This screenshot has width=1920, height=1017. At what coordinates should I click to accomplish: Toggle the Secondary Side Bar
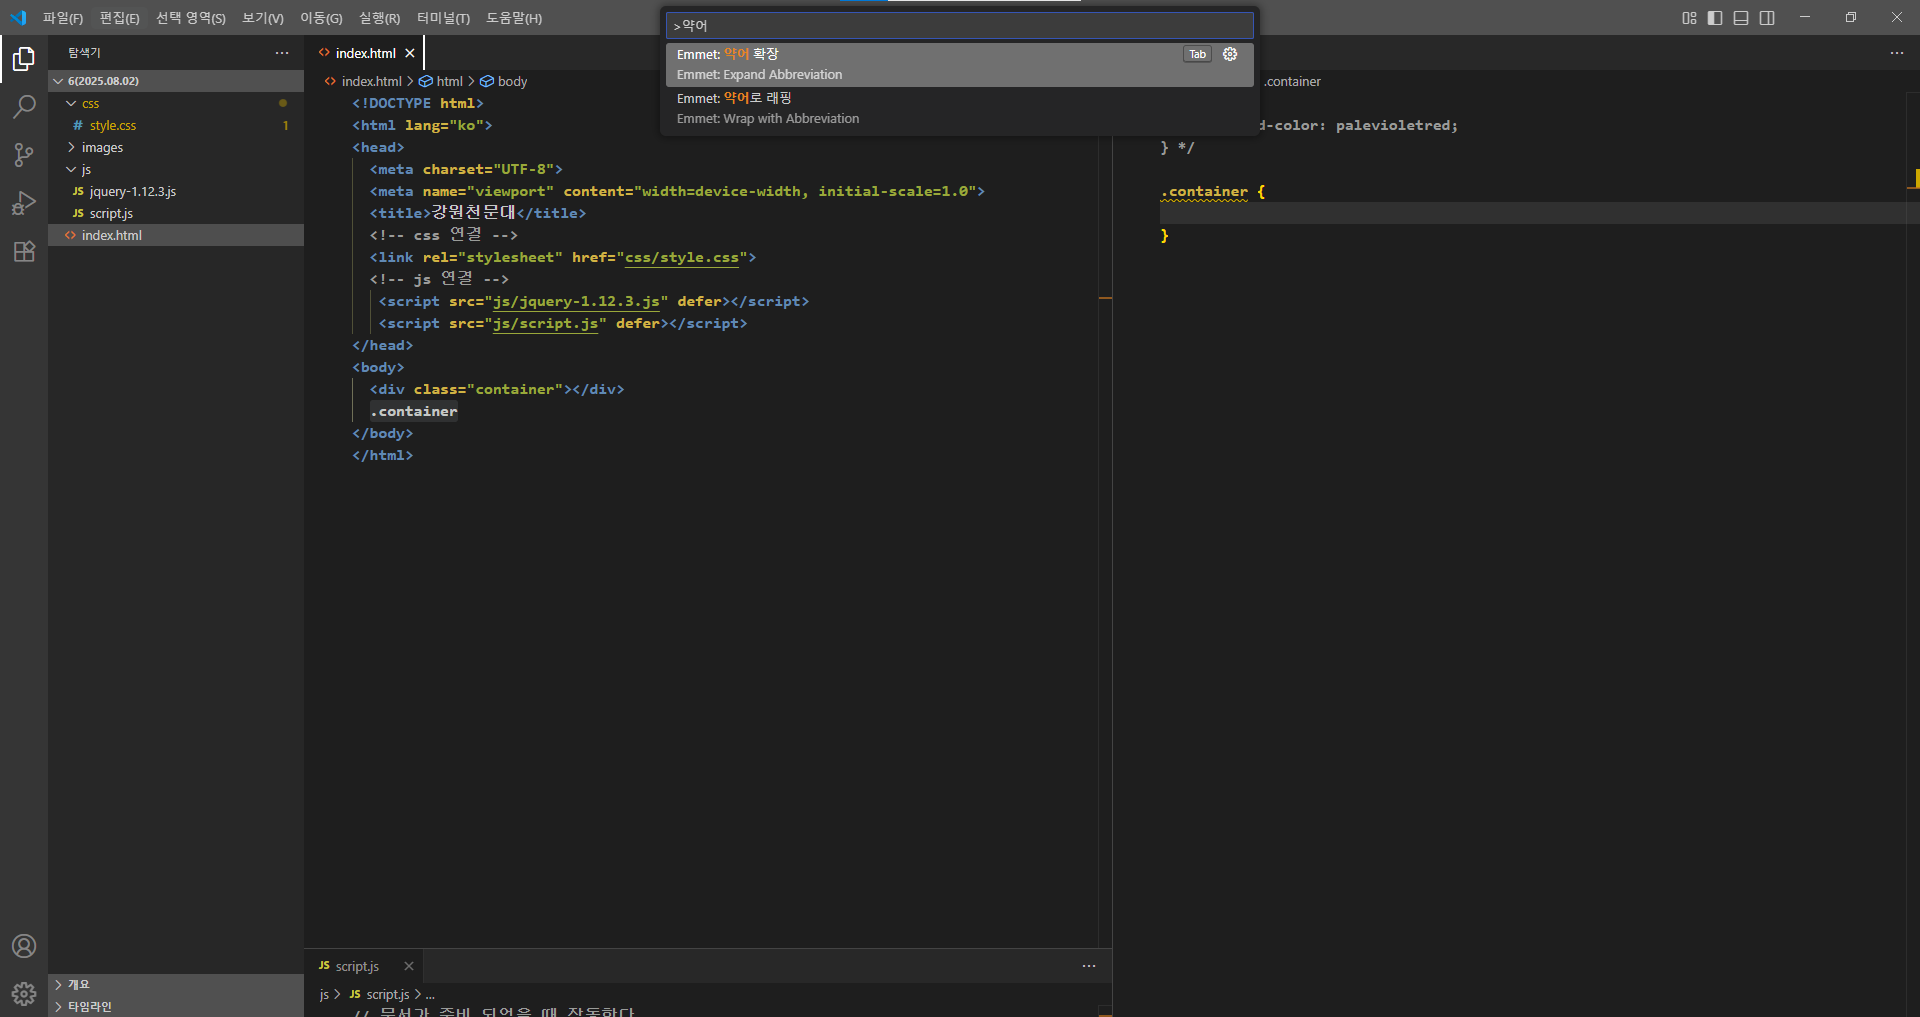[x=1767, y=18]
